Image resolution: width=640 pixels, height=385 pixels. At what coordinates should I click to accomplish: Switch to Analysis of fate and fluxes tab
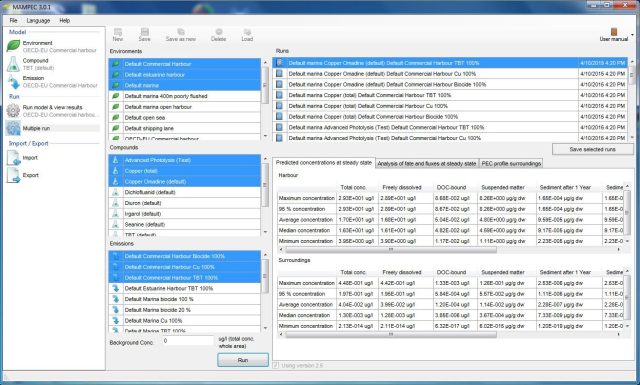point(427,163)
